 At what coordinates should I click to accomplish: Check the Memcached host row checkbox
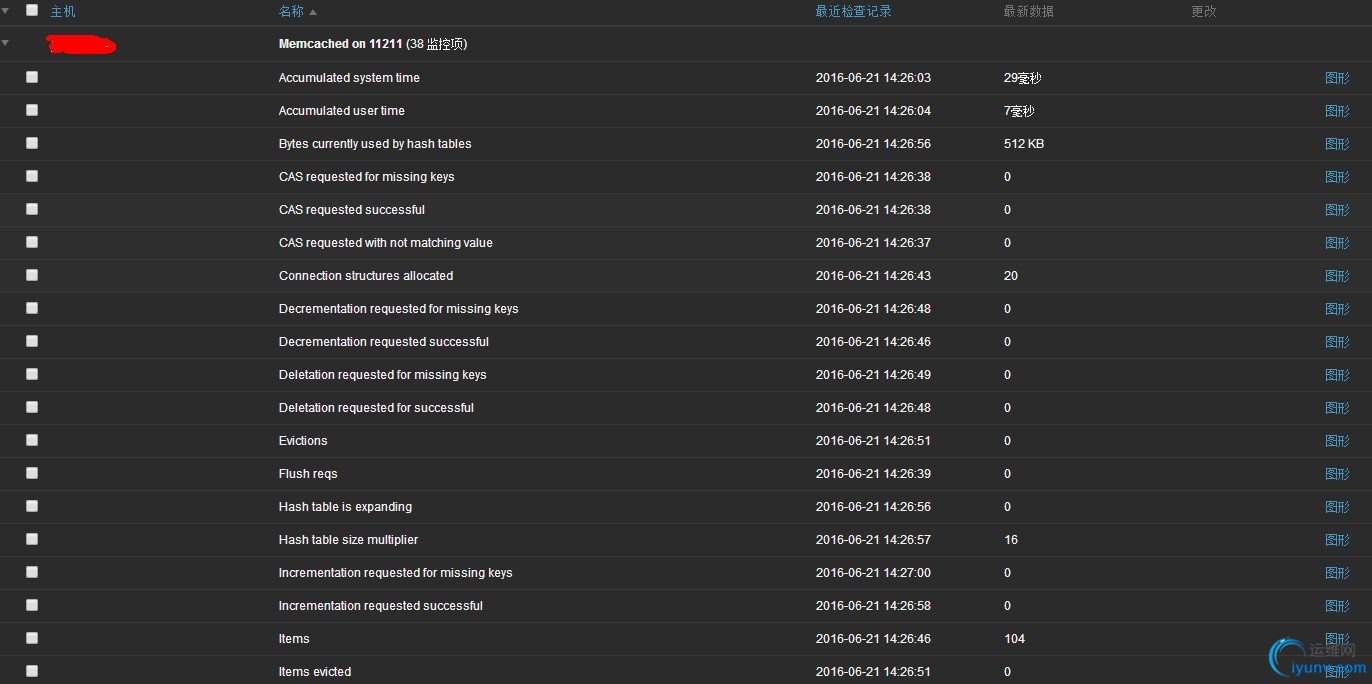pyautogui.click(x=31, y=43)
